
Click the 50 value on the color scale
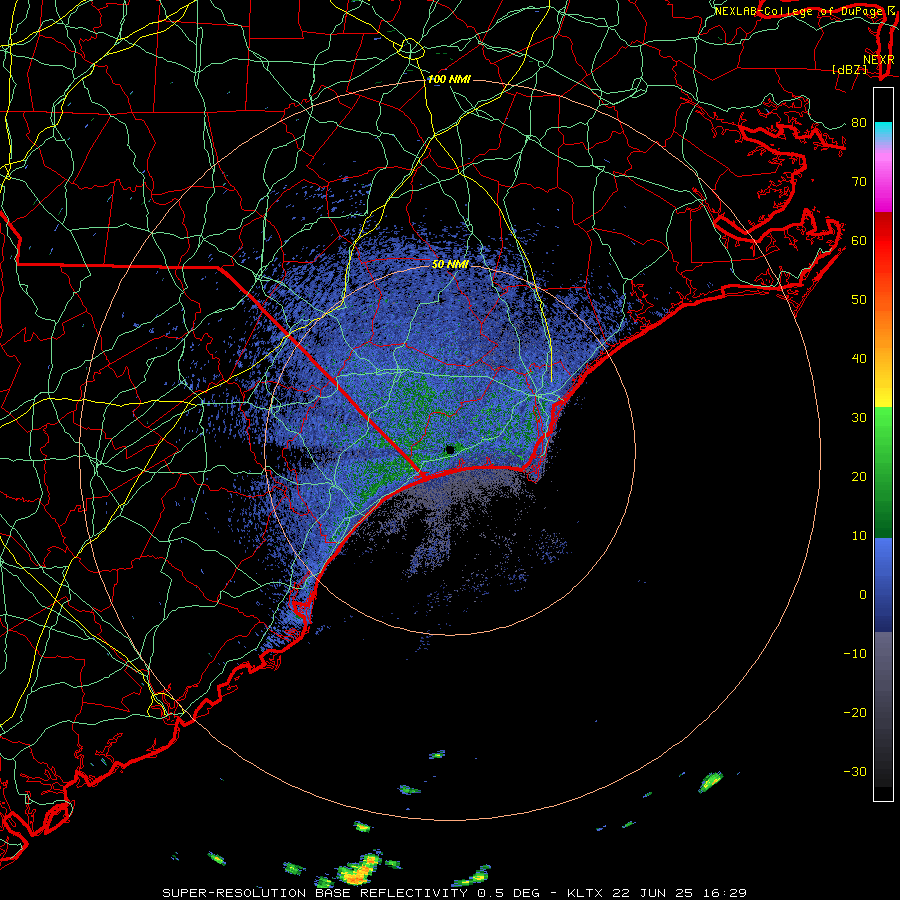859,300
